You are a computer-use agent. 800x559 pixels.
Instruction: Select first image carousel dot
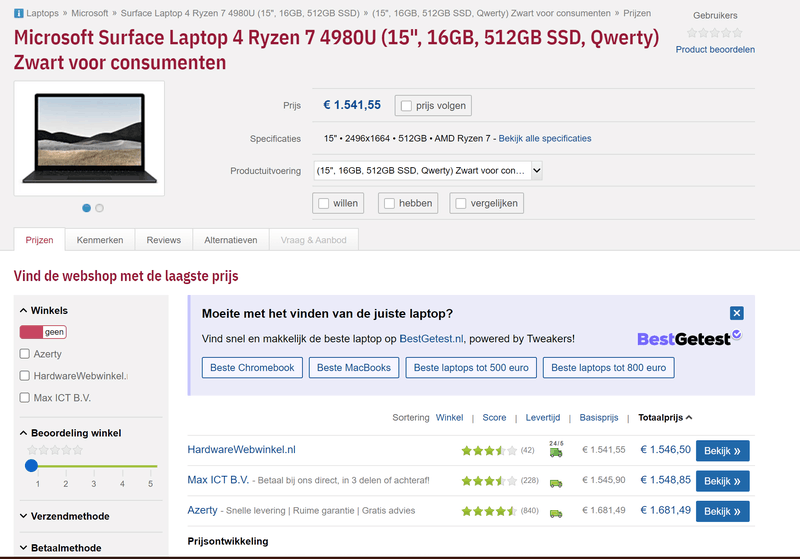(86, 208)
